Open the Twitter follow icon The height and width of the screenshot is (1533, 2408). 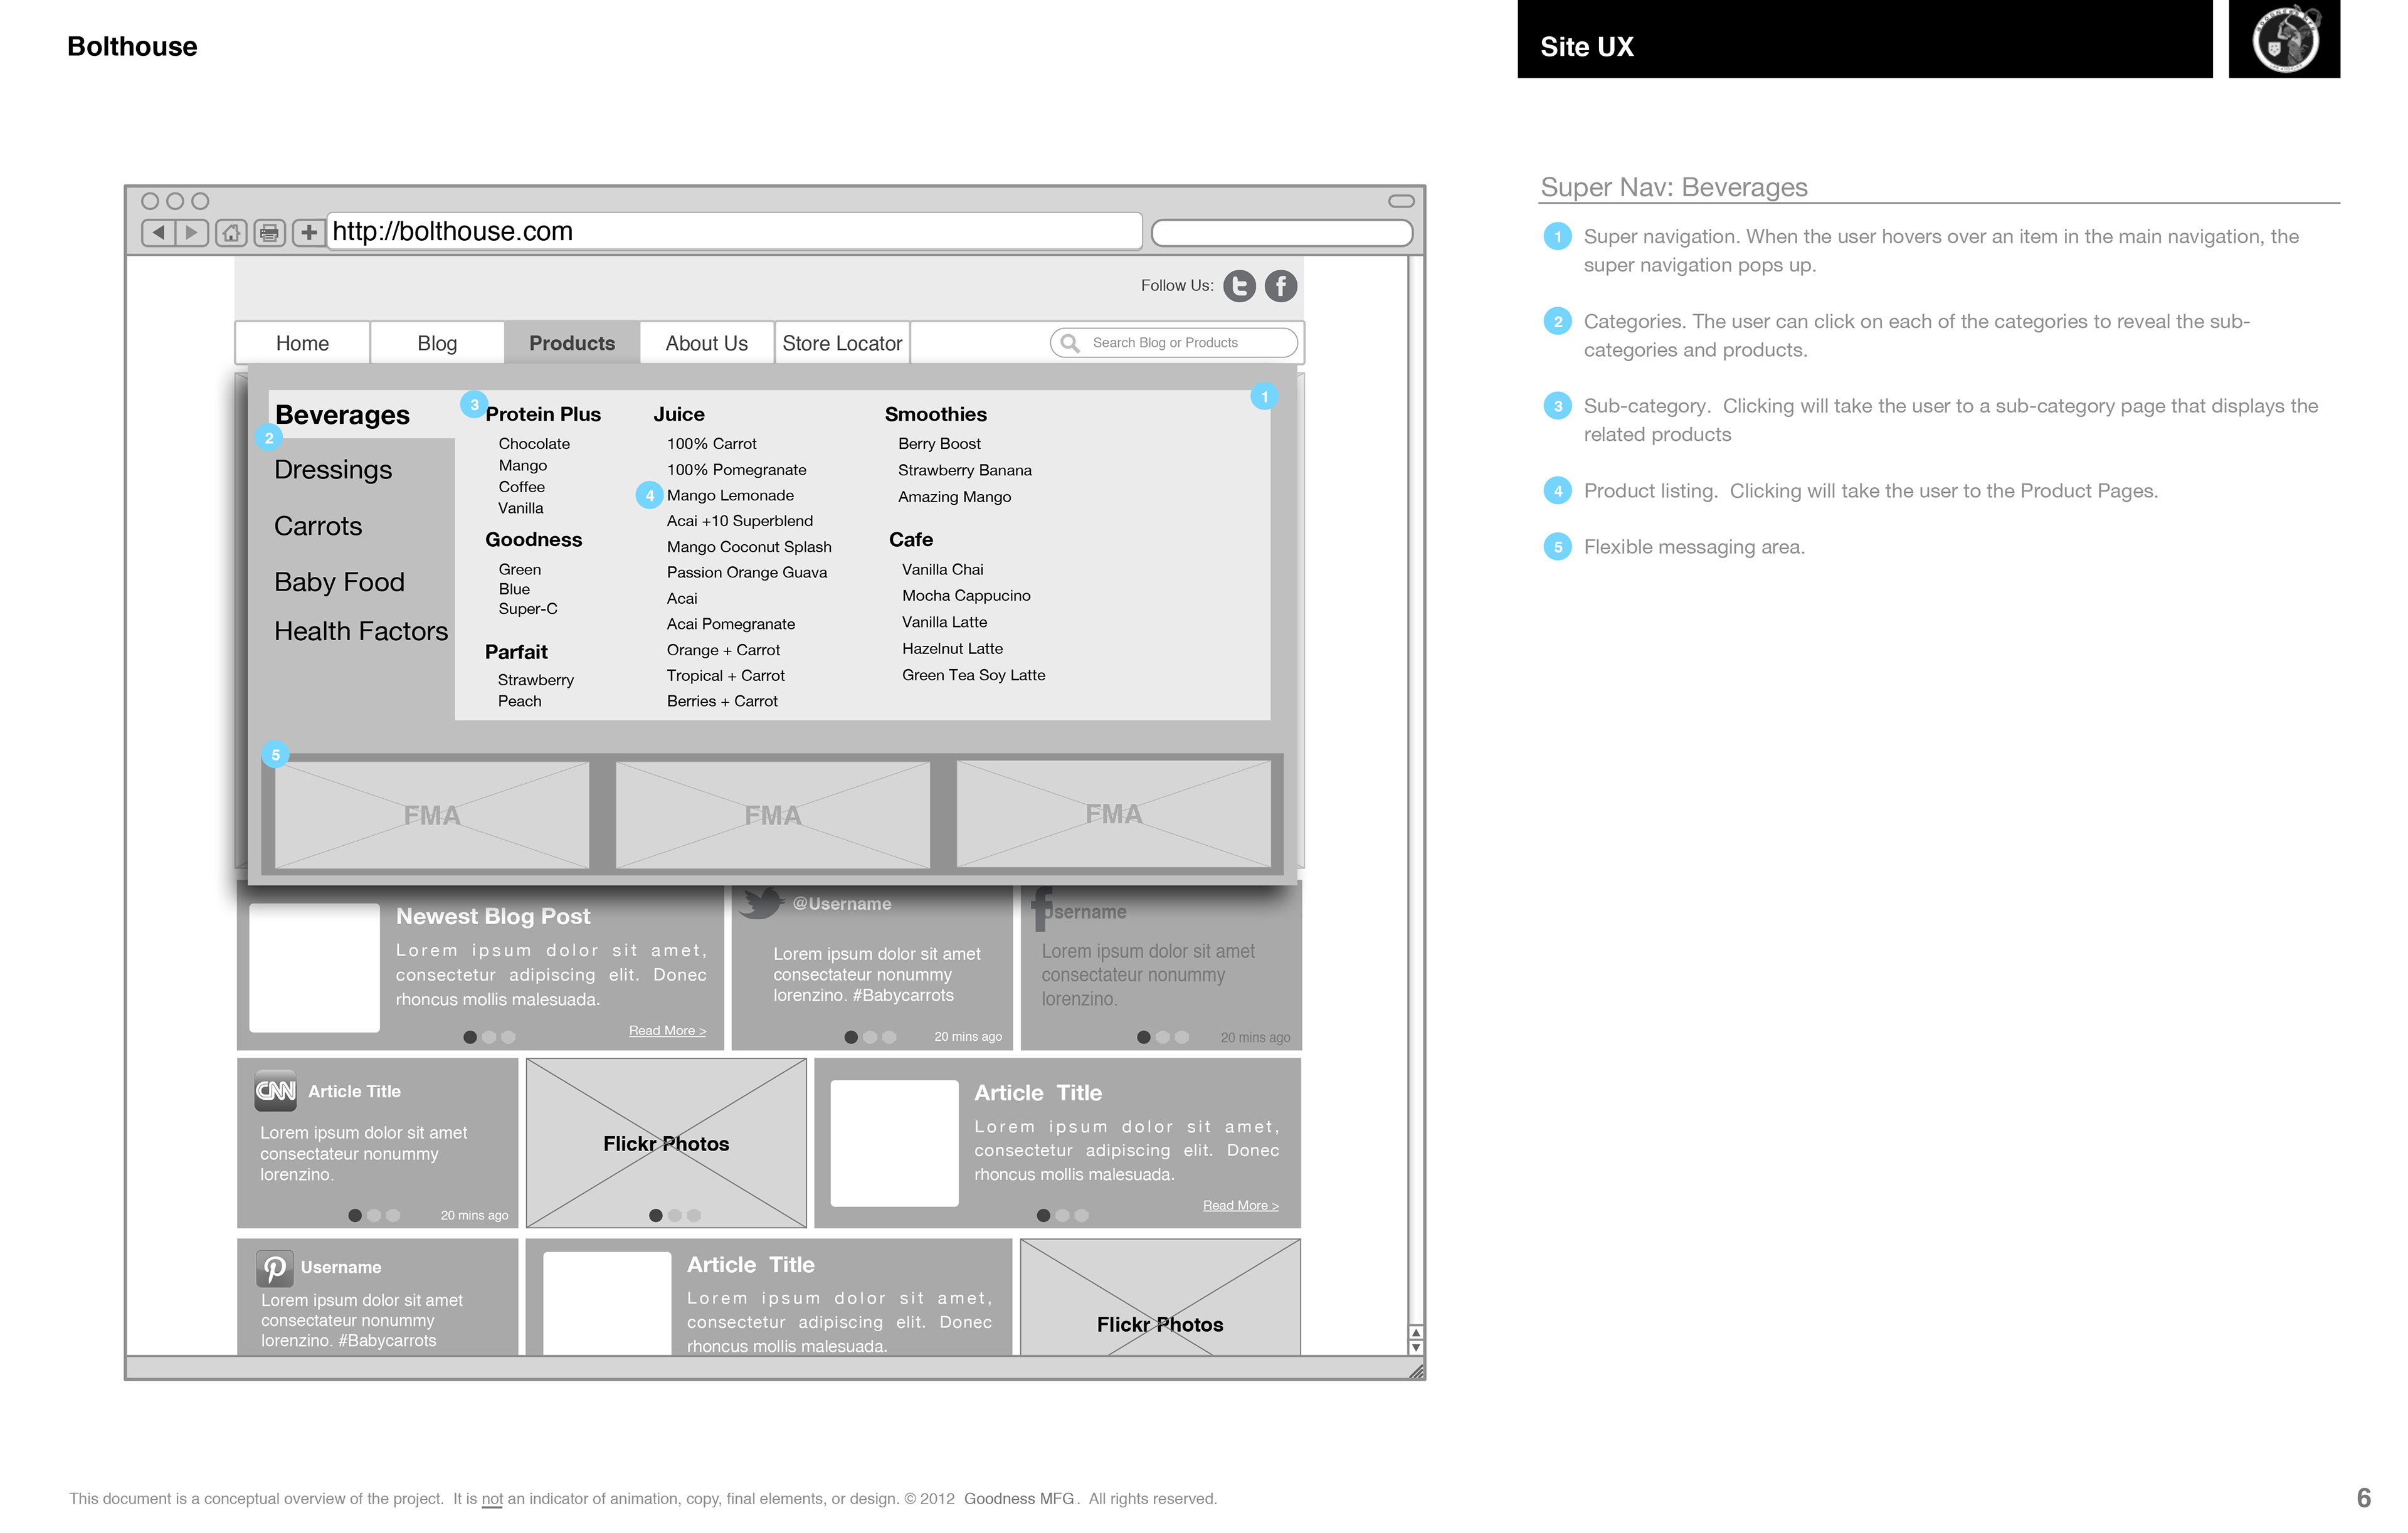(1239, 286)
